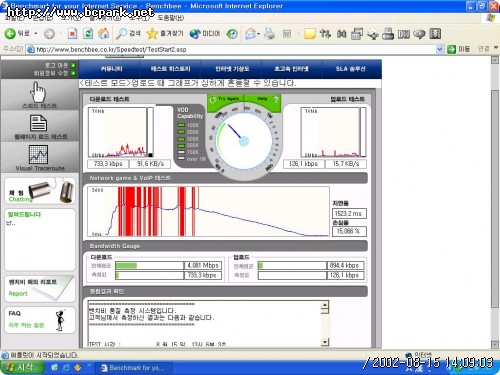Image resolution: width=500 pixels, height=375 pixels.
Task: Click the 자주 하는 질문 FAQ link
Action: coord(26,325)
